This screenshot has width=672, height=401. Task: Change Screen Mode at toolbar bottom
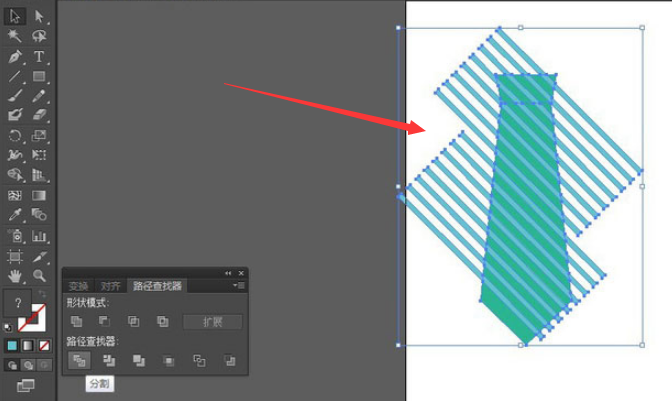[x=25, y=386]
